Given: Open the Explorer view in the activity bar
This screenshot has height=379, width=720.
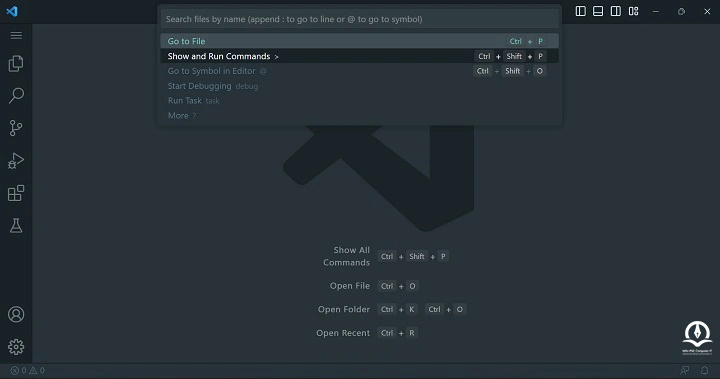Looking at the screenshot, I should (x=16, y=63).
